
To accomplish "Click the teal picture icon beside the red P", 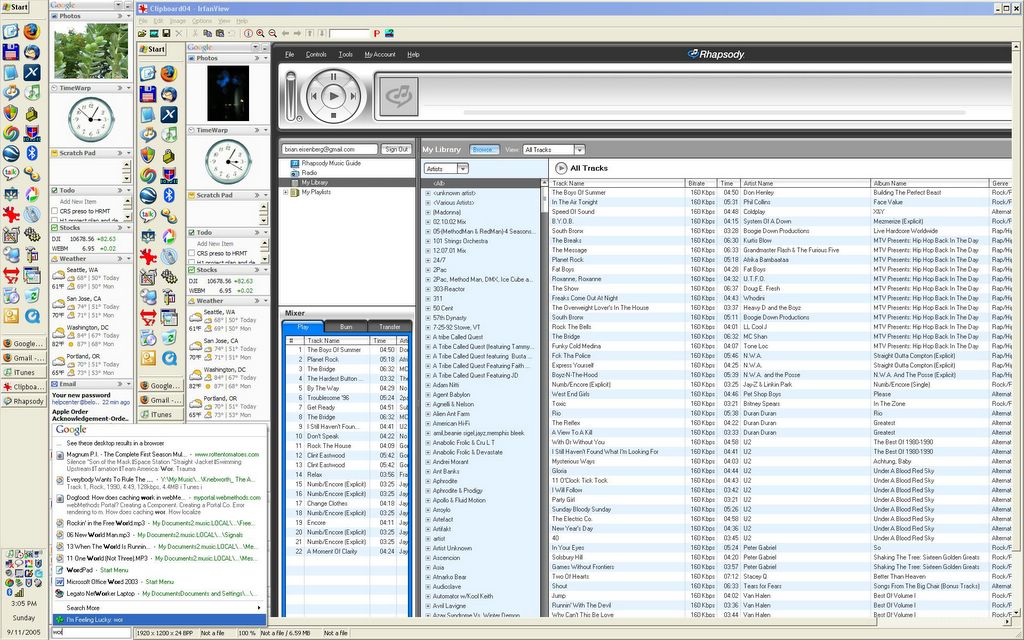I will click(389, 33).
